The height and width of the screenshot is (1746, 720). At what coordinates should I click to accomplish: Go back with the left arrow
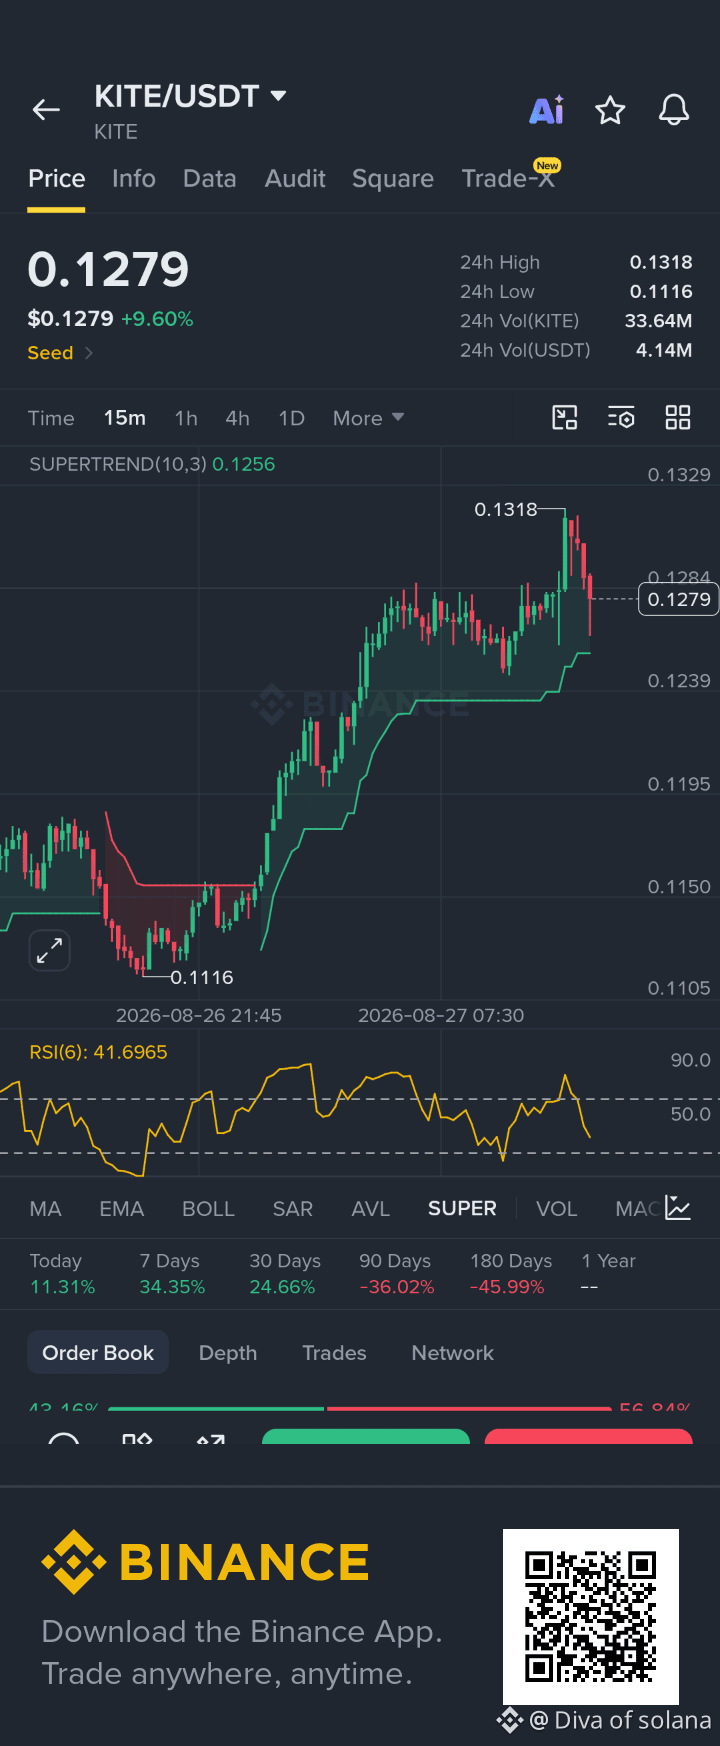pyautogui.click(x=46, y=110)
